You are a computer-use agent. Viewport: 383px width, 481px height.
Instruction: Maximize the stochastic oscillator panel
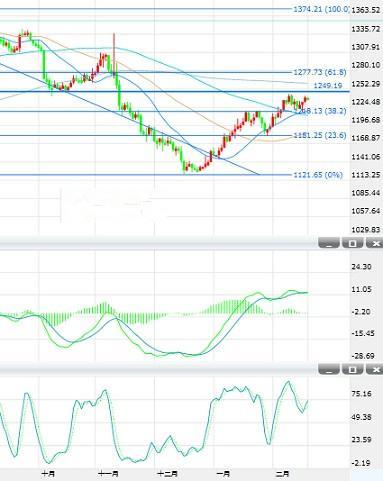point(352,369)
